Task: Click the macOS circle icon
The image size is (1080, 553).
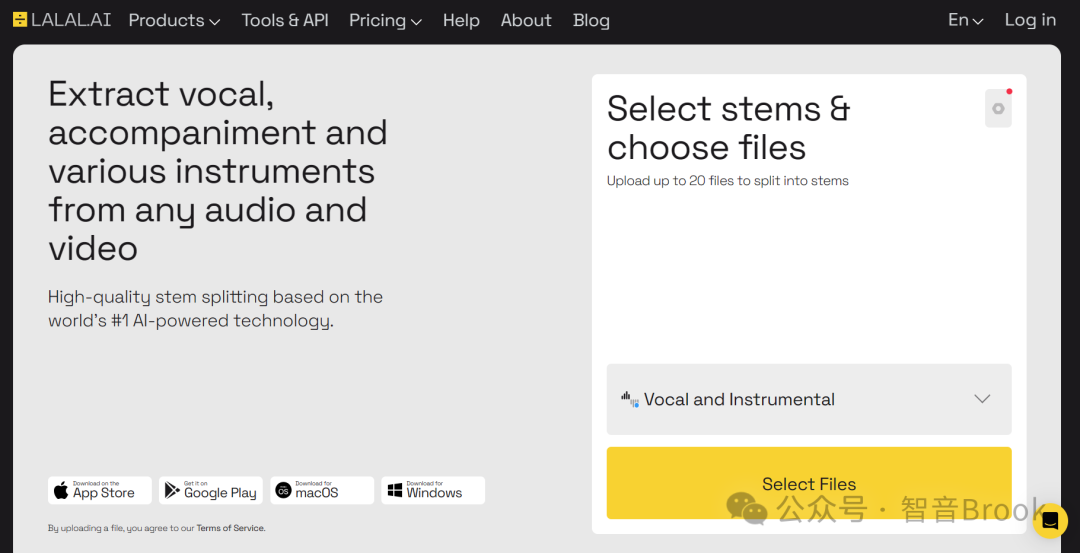Action: 283,490
